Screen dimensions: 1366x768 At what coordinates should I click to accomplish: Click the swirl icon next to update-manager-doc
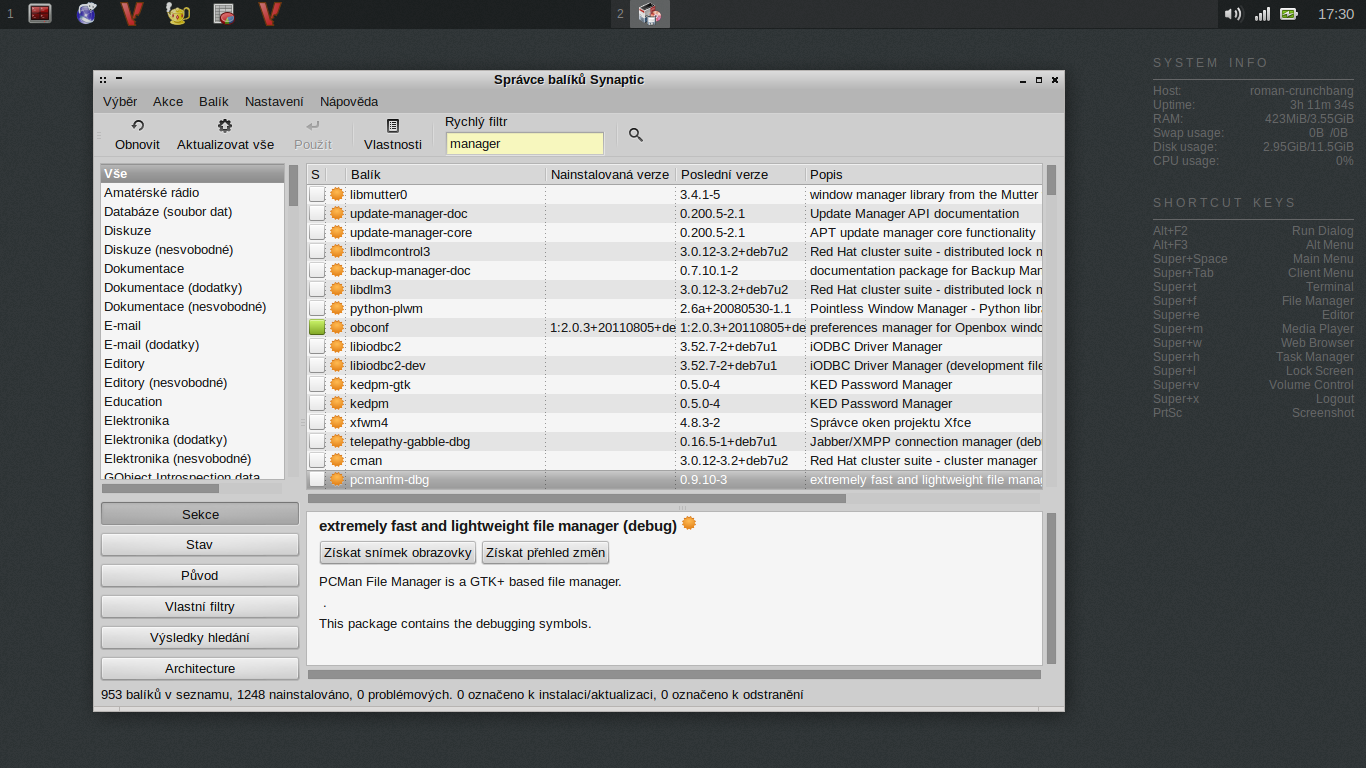tap(337, 213)
